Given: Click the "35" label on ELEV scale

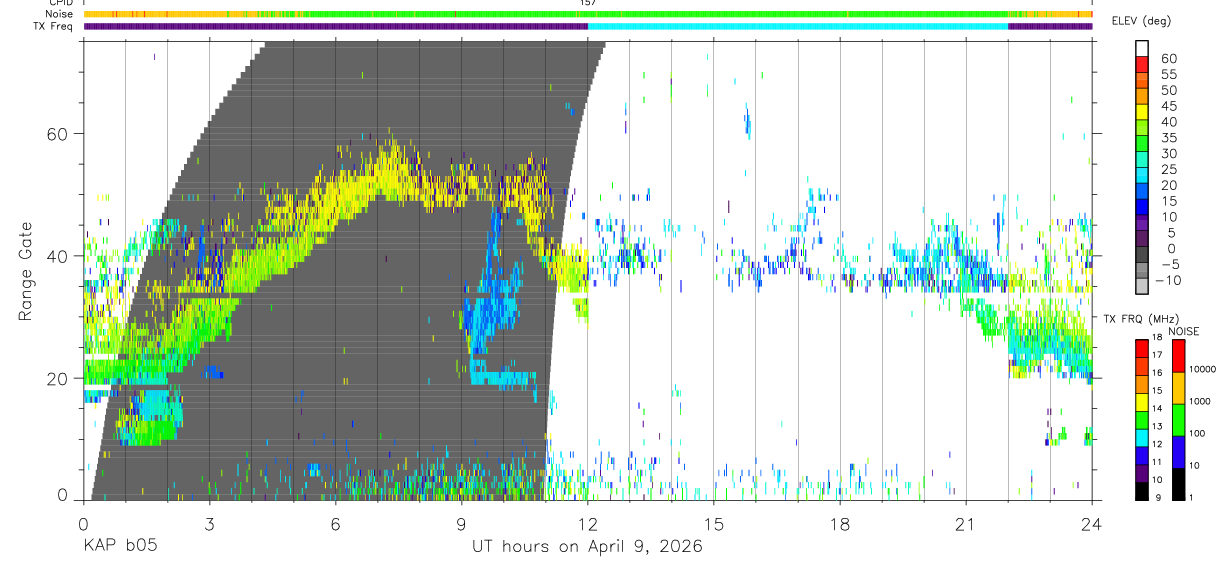Looking at the screenshot, I should point(1168,138).
